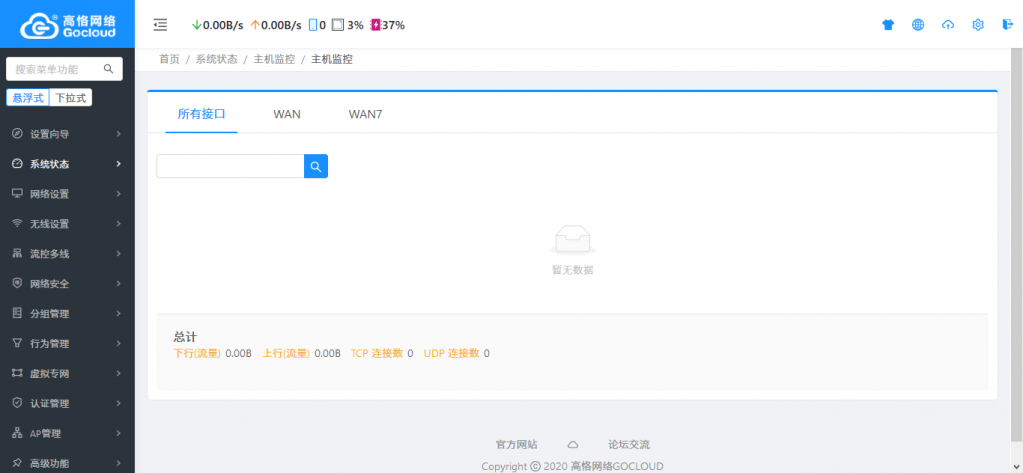Screen dimensions: 1023x473
Task: Open the 官方网站 footer link
Action: click(x=516, y=444)
